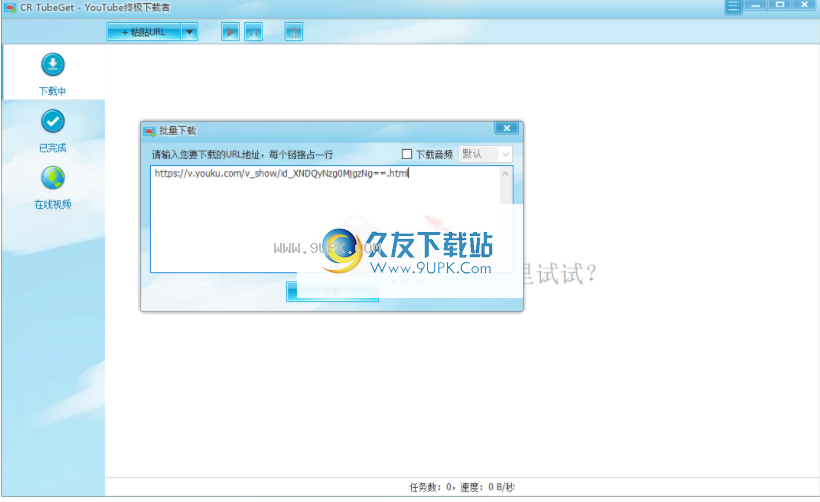Click the speed status text '速度: 0 B/秒'
This screenshot has height=502, width=820.
click(487, 487)
